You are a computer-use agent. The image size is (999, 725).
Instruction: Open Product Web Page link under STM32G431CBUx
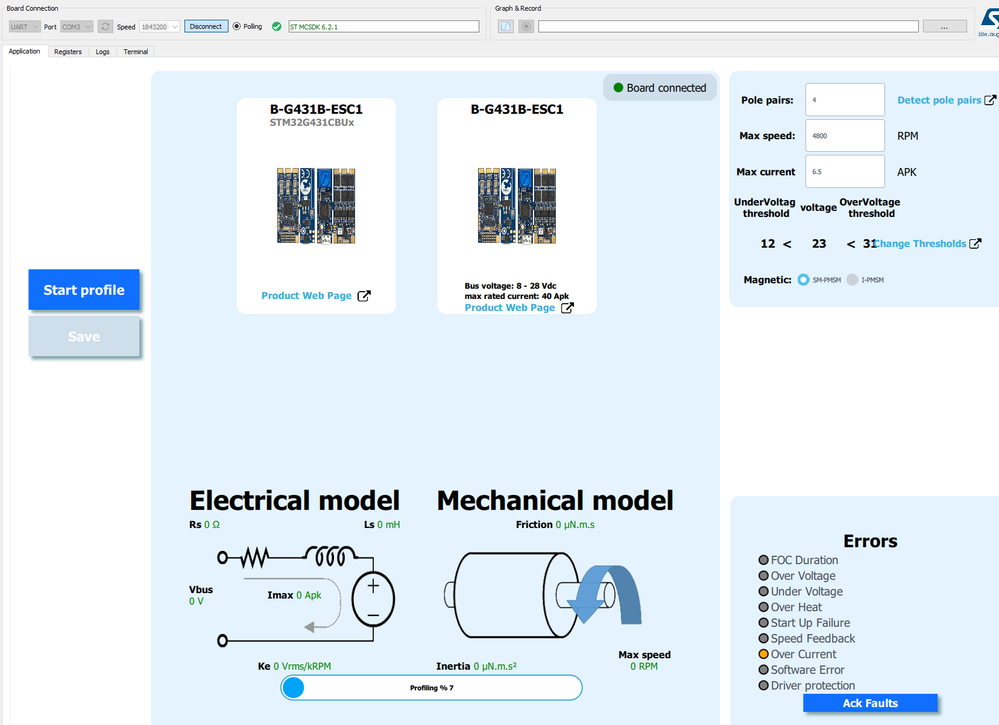tap(306, 296)
